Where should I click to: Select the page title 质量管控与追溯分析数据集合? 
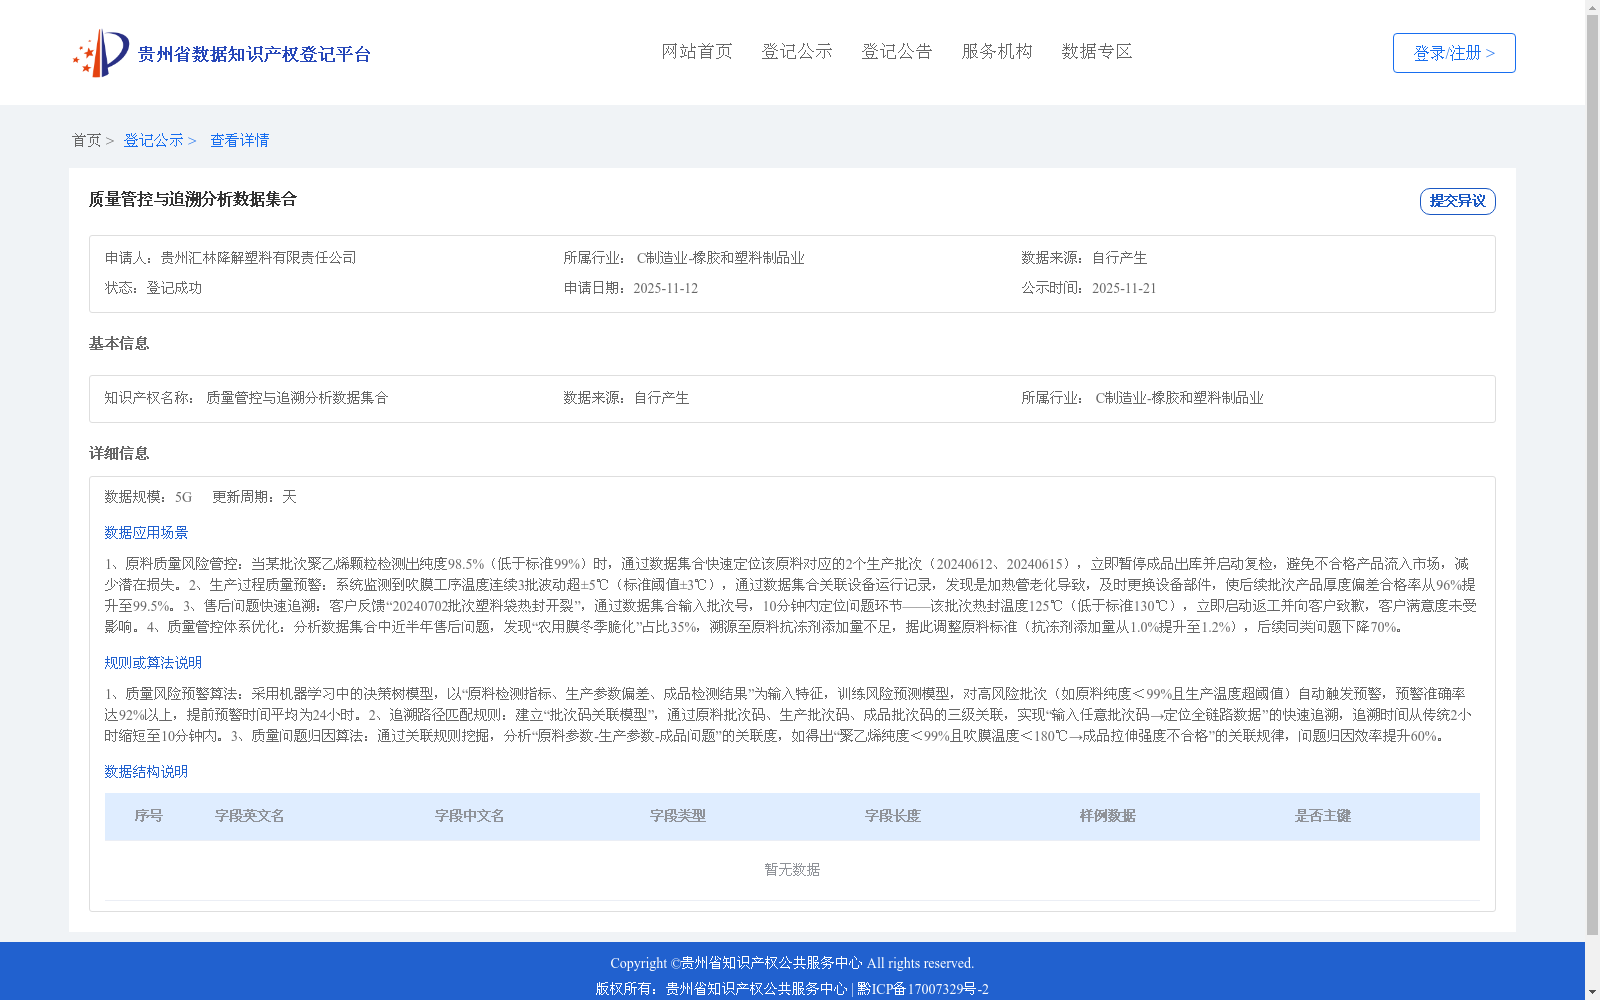pyautogui.click(x=192, y=199)
